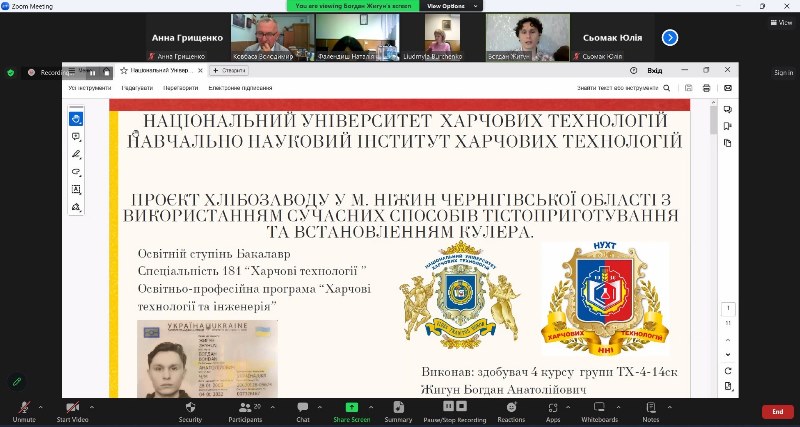Click the save document icon
Viewport: 800px width, 427px height.
click(x=689, y=88)
